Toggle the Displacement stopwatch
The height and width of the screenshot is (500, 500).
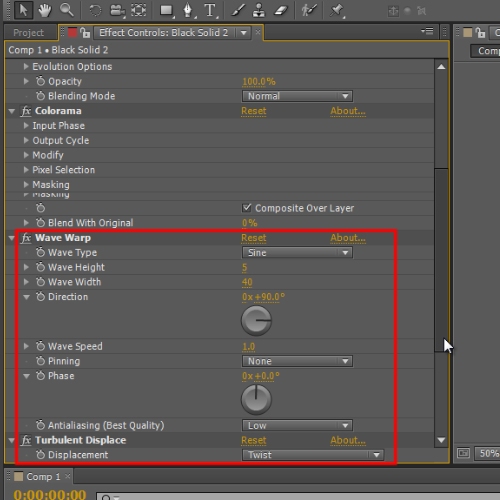point(40,454)
